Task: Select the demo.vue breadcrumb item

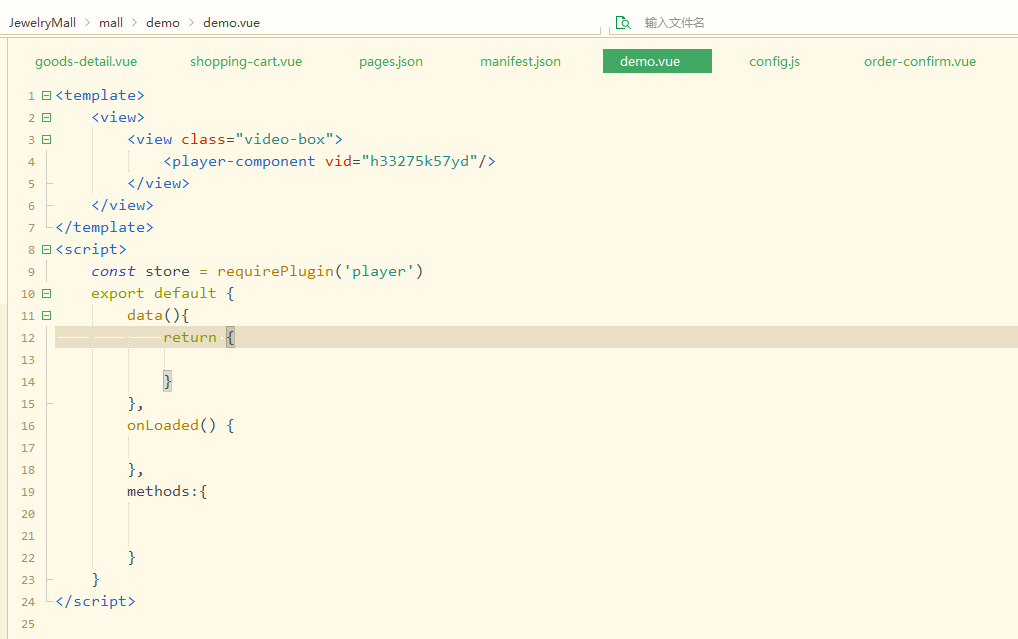Action: (231, 23)
